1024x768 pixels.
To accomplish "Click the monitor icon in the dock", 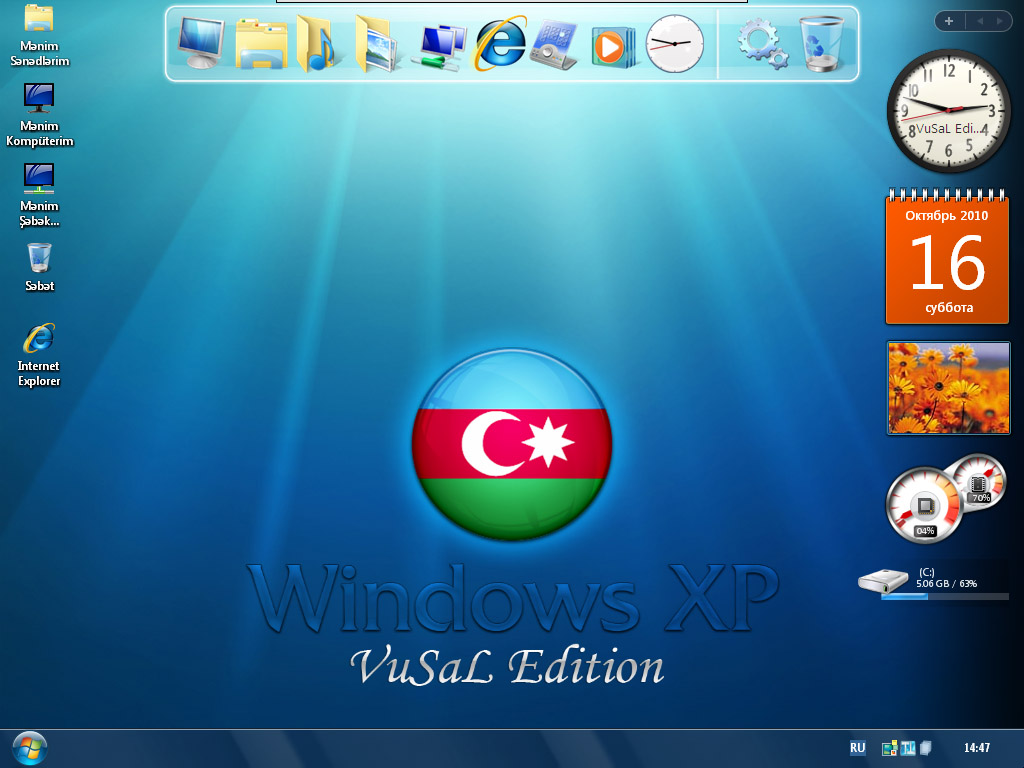I will pyautogui.click(x=201, y=43).
